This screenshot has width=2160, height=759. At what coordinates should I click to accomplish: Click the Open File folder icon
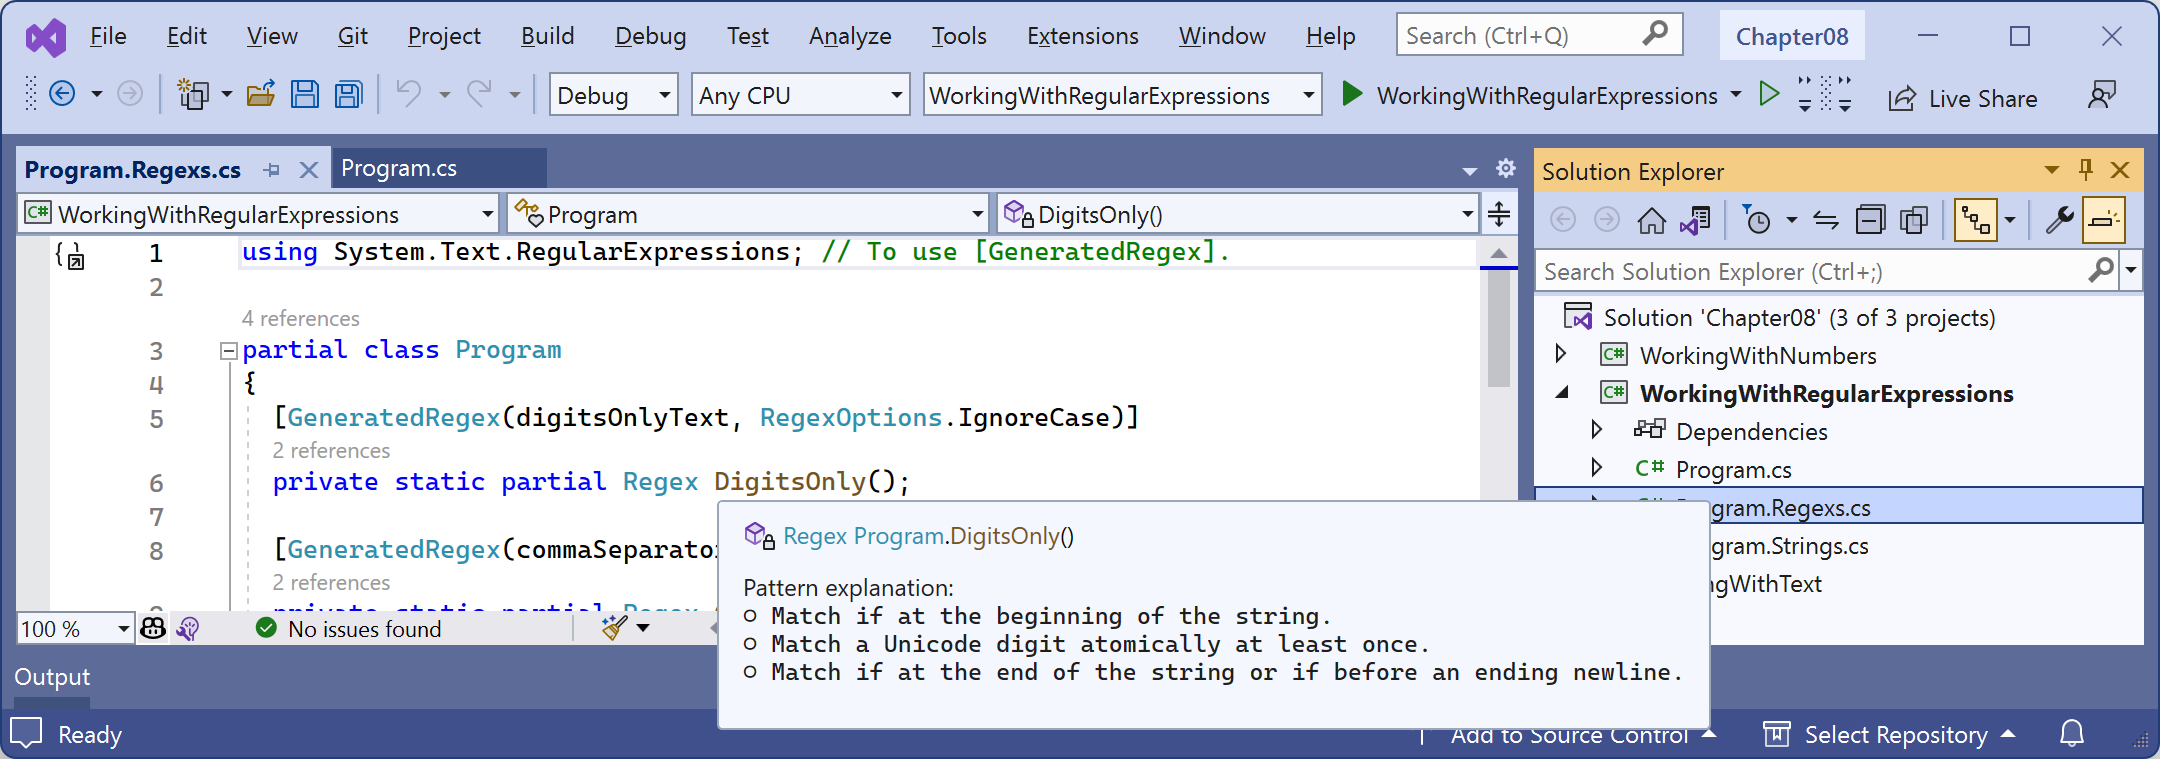[x=261, y=94]
